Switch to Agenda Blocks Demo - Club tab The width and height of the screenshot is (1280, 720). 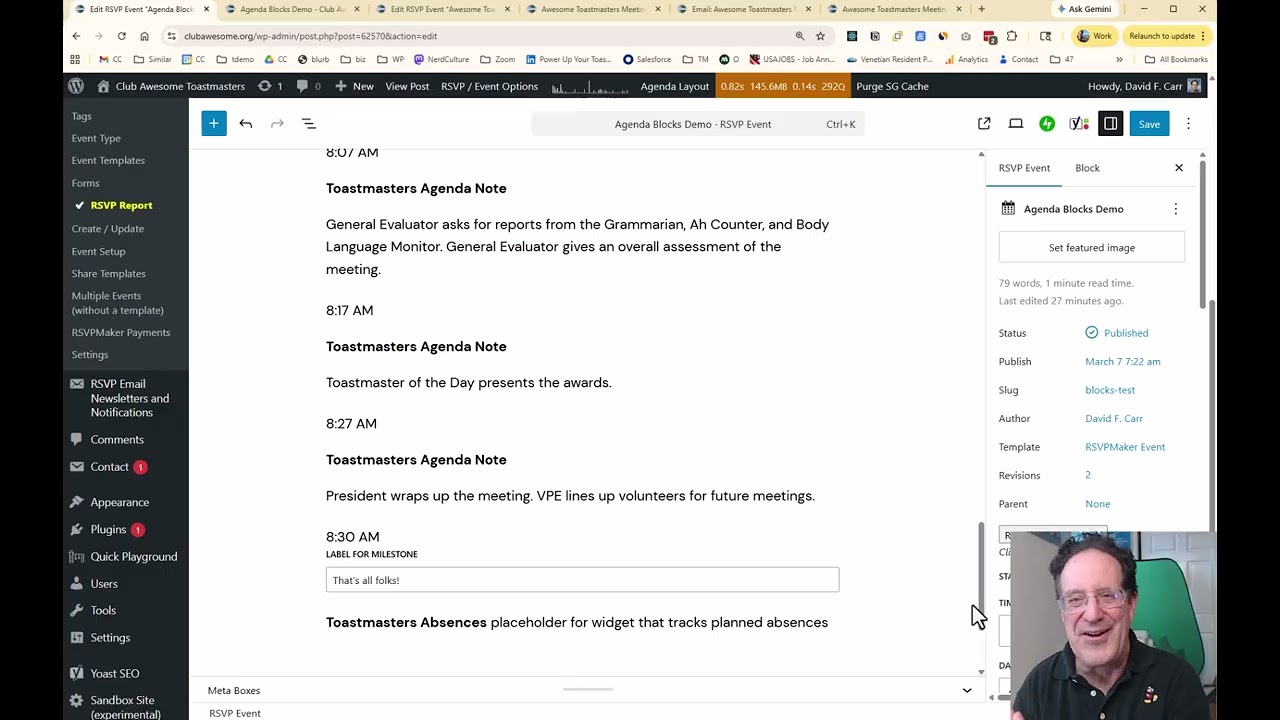click(x=290, y=9)
